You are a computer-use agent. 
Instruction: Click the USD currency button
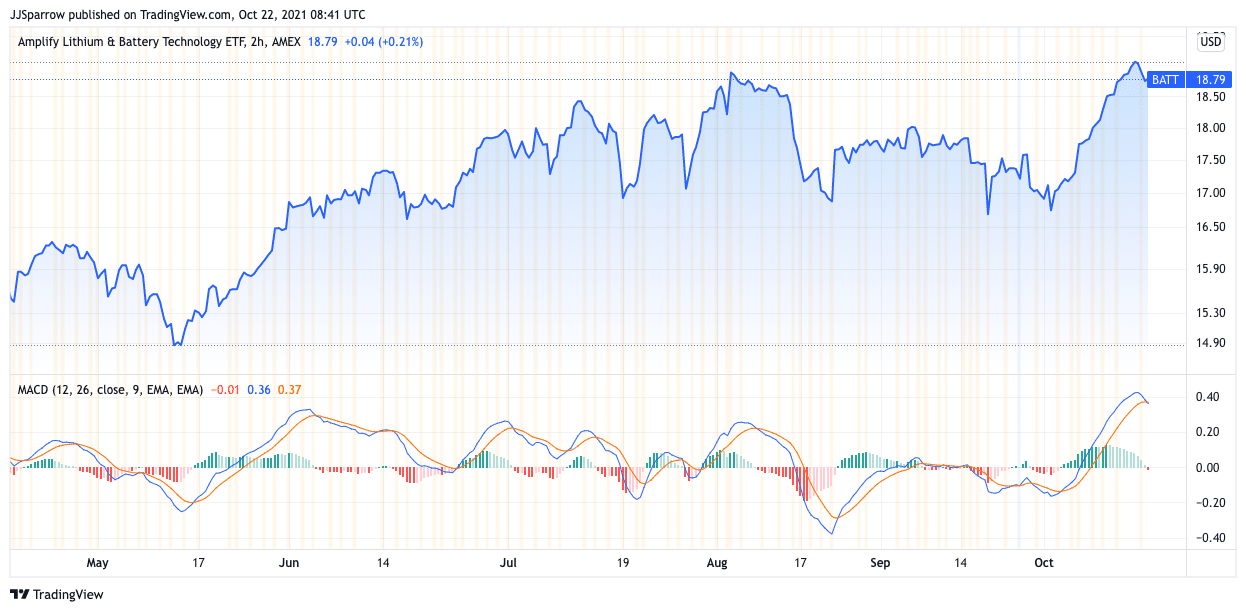1211,42
